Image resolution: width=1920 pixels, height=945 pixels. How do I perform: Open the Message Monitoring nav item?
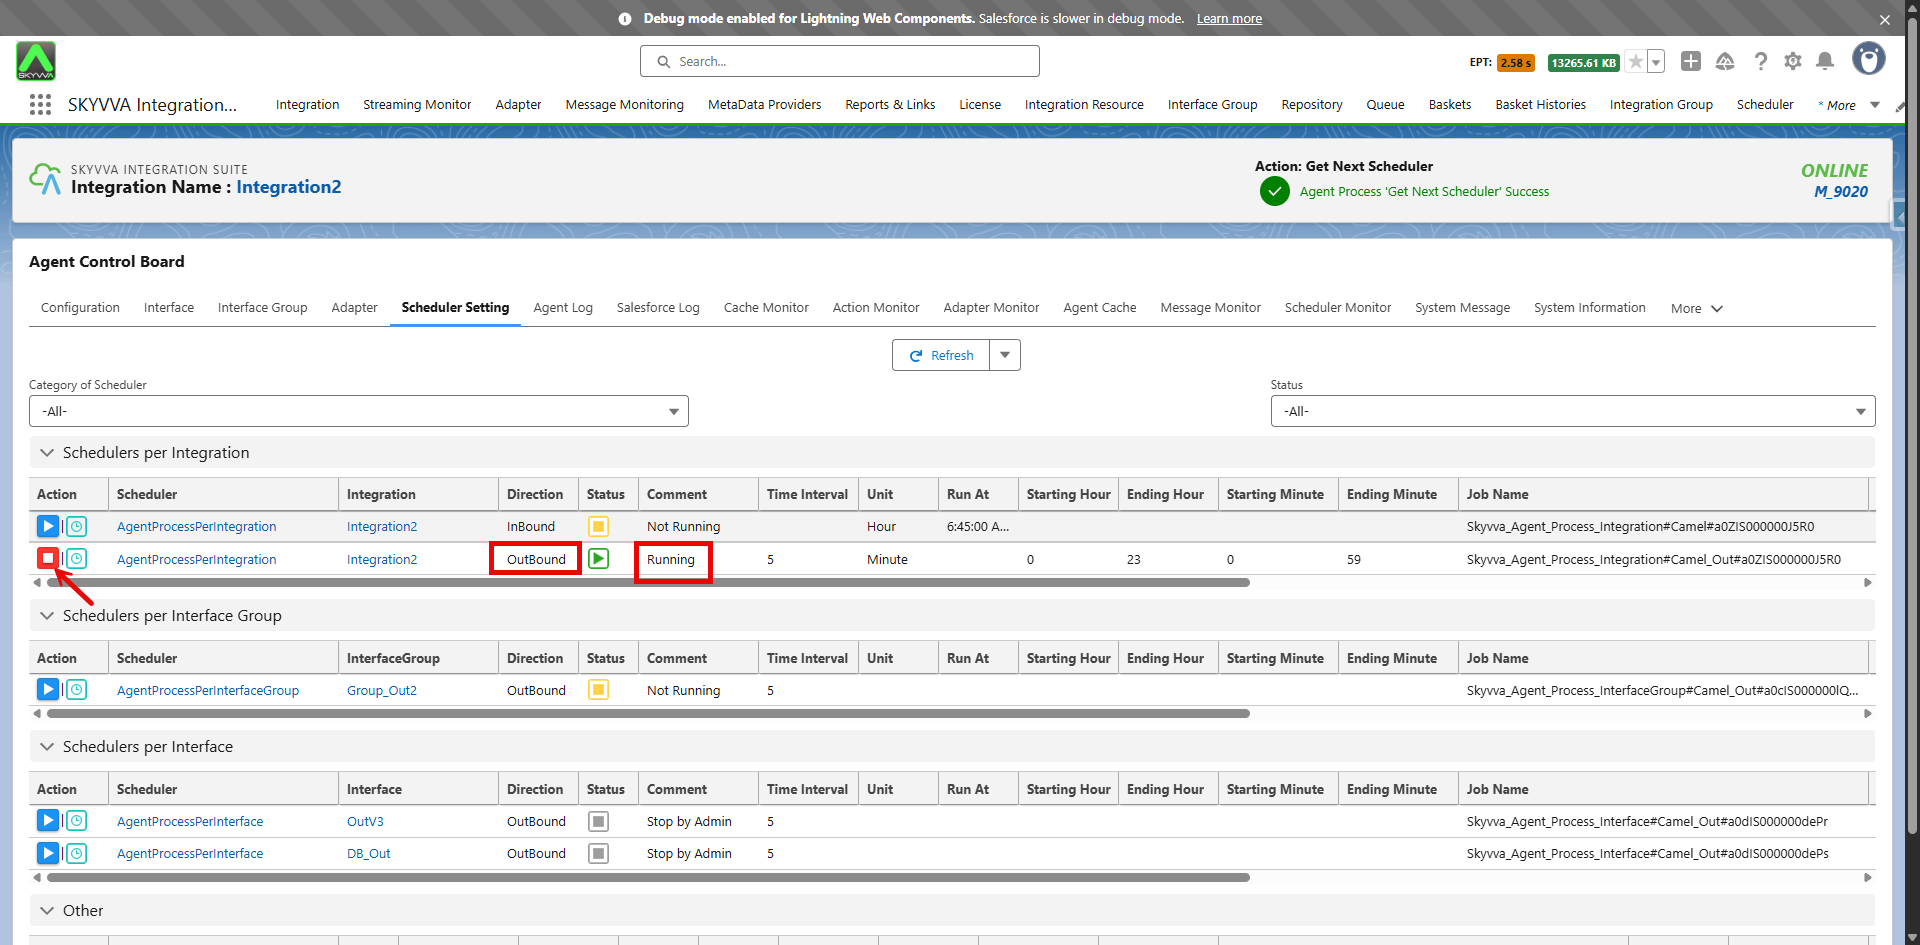[624, 105]
